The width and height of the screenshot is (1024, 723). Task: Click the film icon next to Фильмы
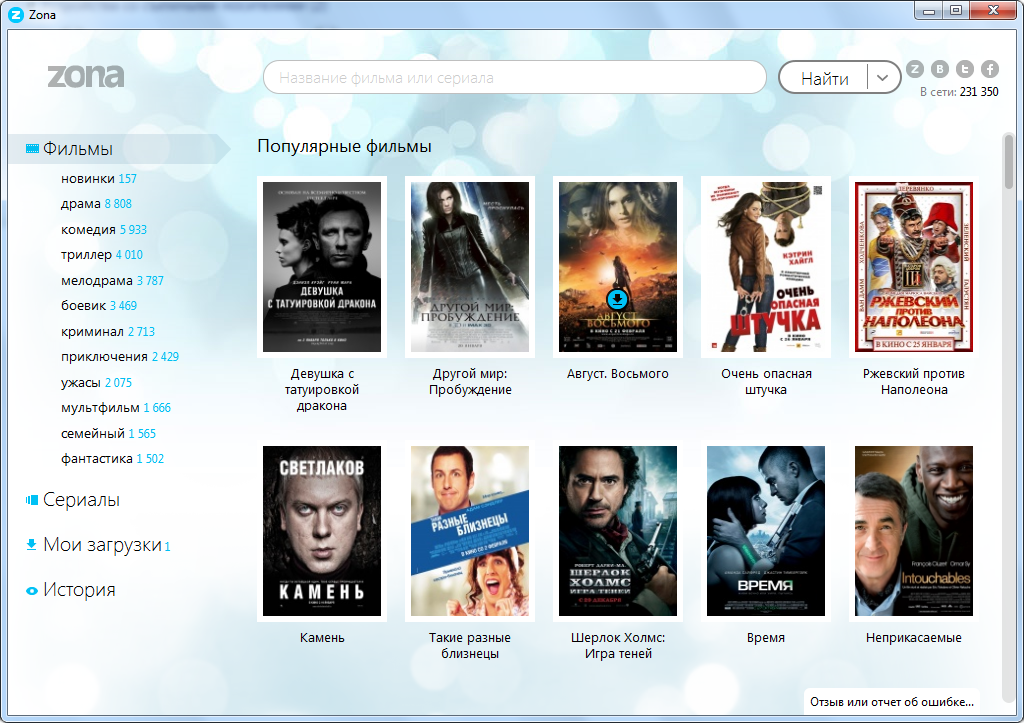[32, 149]
